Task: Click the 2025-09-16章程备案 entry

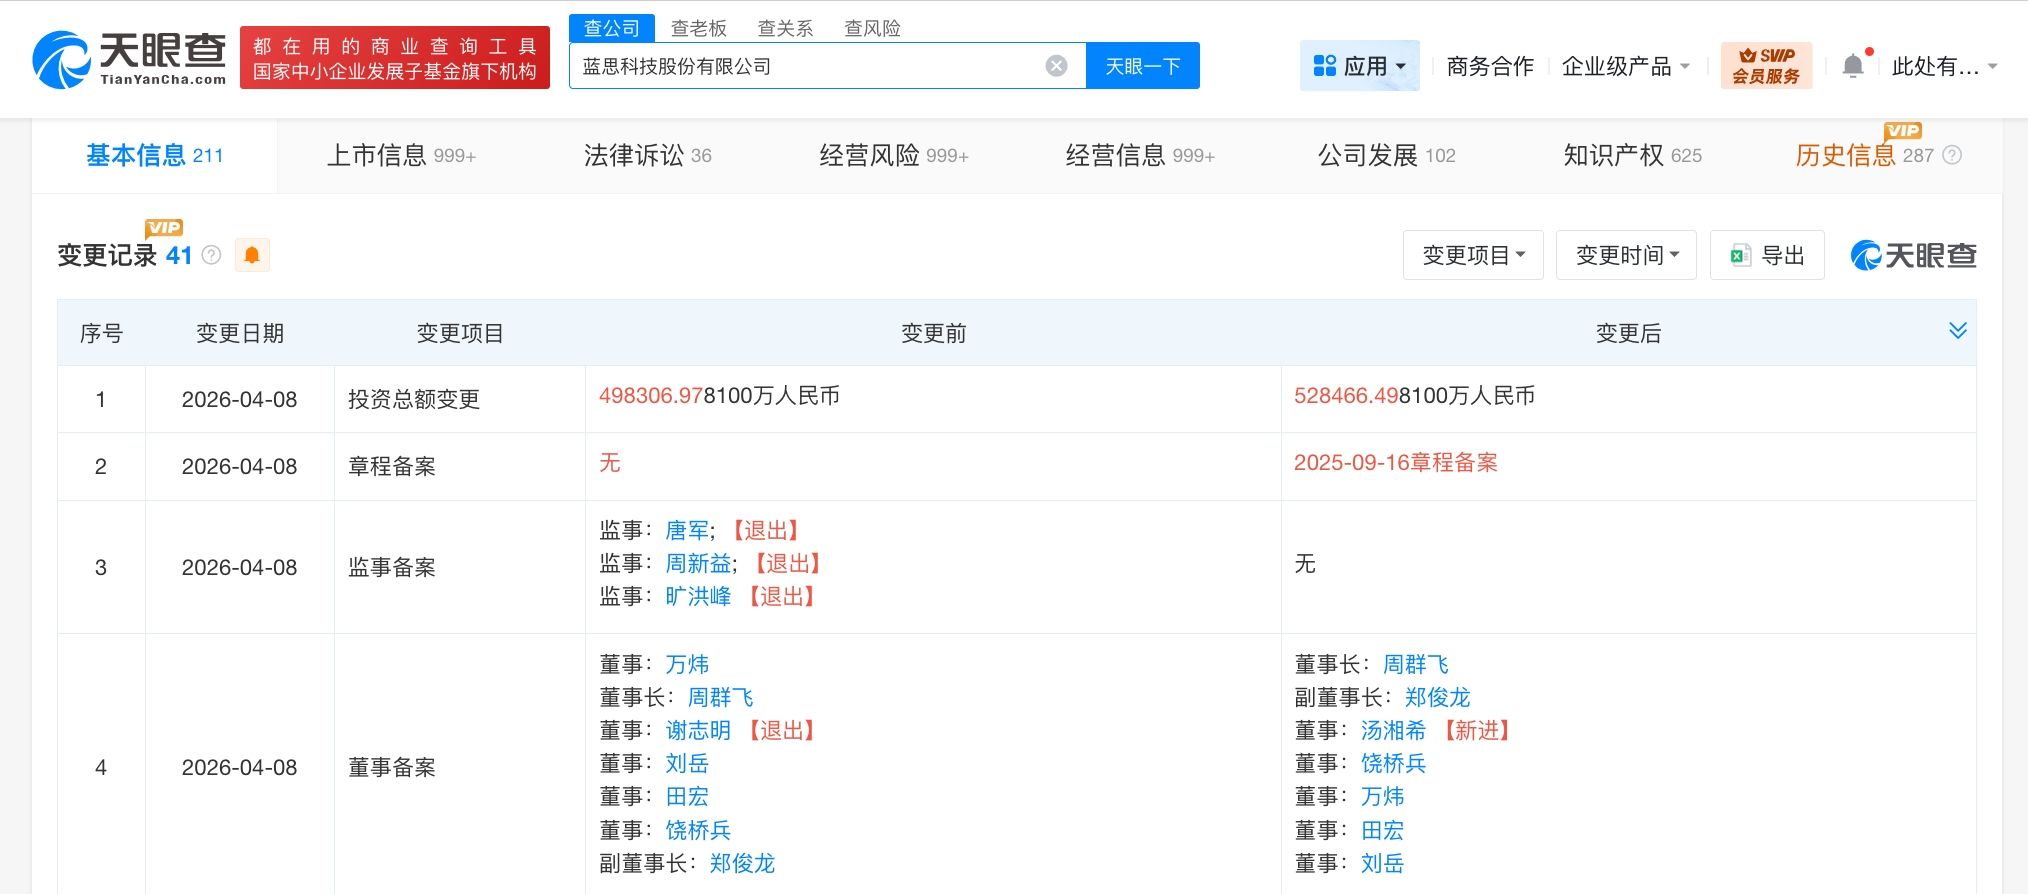Action: [x=1395, y=462]
